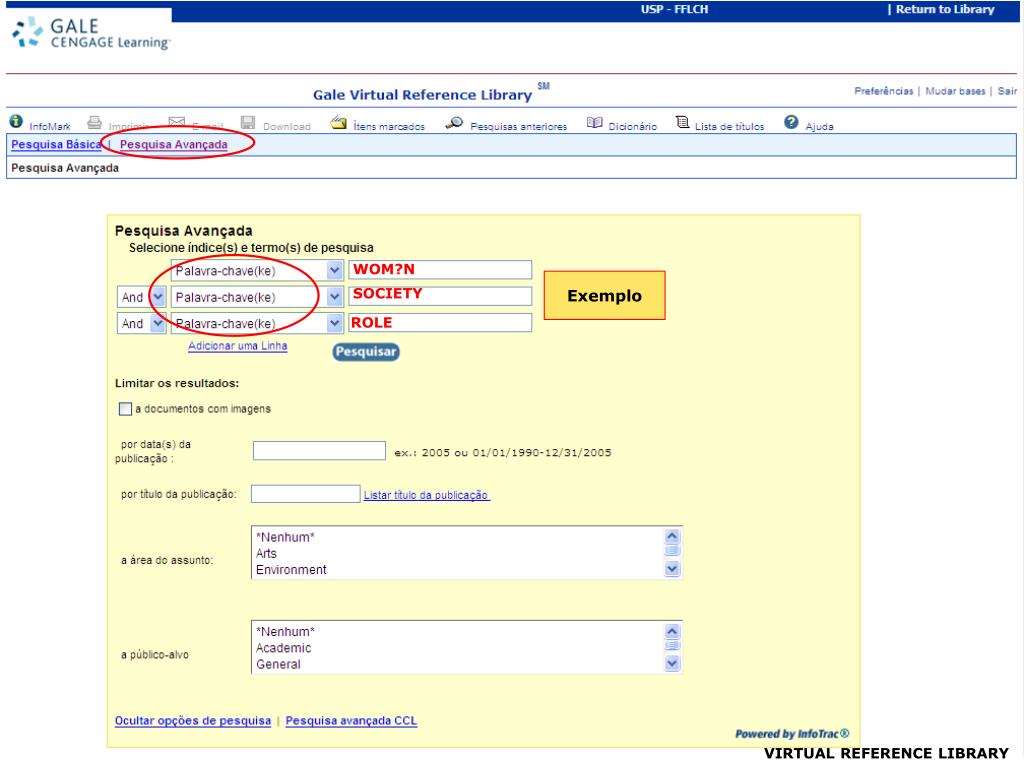This screenshot has width=1024, height=768.
Task: Switch to the Pesquisa Básica tab
Action: click(x=56, y=144)
